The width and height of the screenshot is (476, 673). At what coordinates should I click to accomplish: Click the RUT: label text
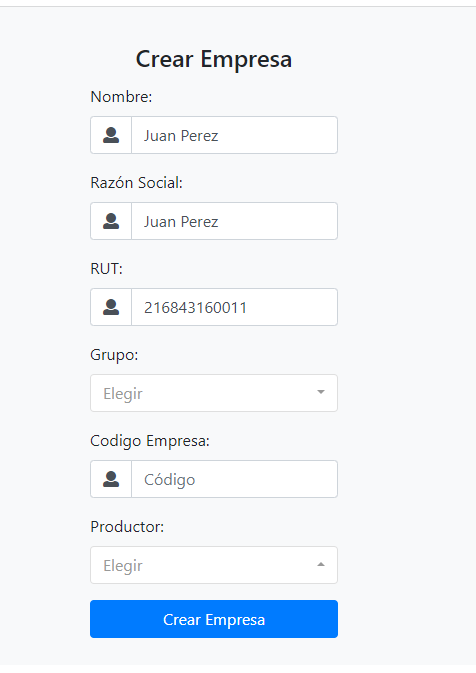point(106,269)
